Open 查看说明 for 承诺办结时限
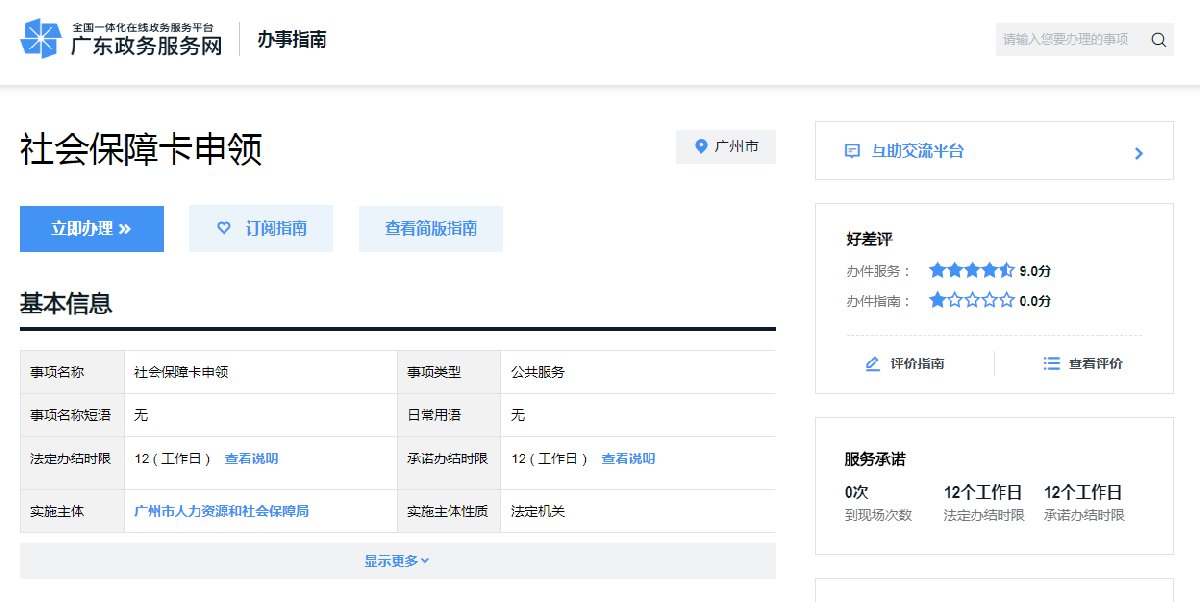Viewport: 1200px width, 602px height. pos(628,459)
